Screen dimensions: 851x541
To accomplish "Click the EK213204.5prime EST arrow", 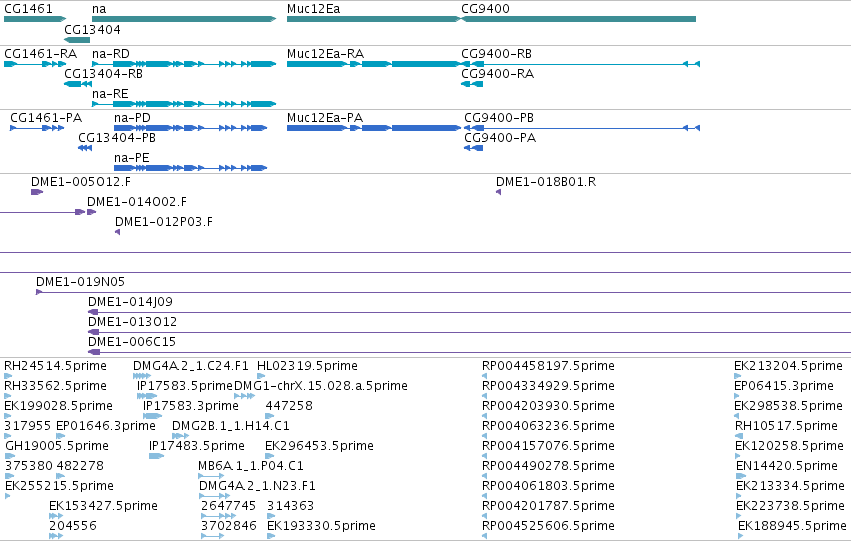I will 738,376.
